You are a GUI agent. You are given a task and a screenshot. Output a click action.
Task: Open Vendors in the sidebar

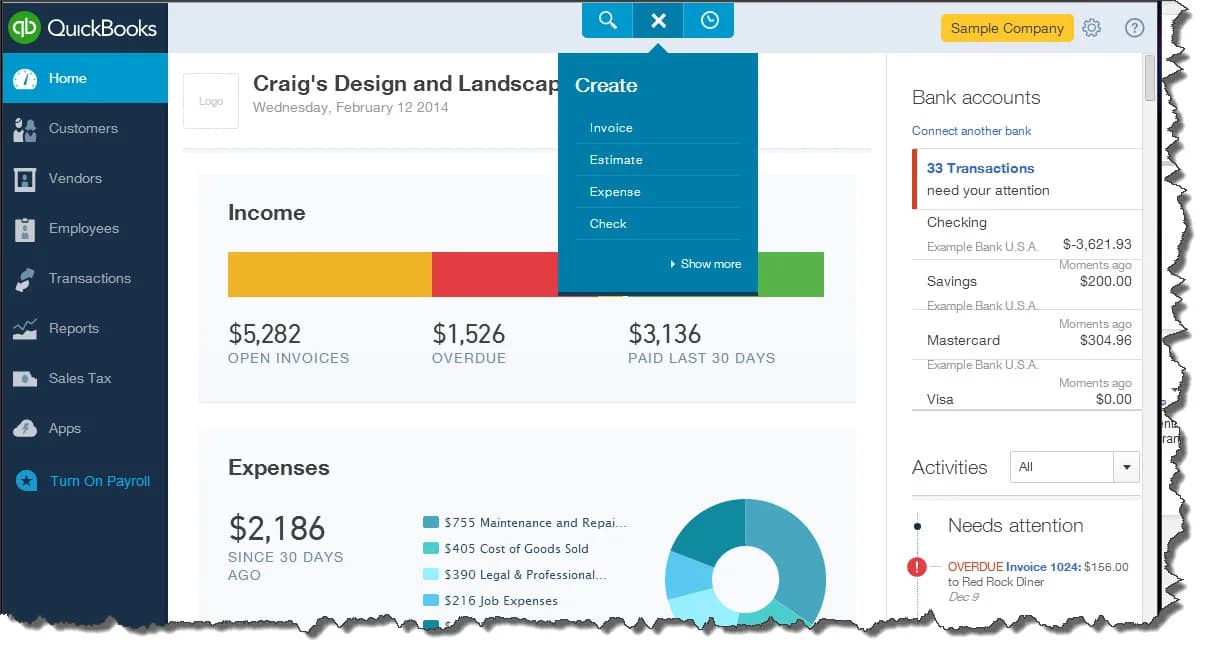85,178
